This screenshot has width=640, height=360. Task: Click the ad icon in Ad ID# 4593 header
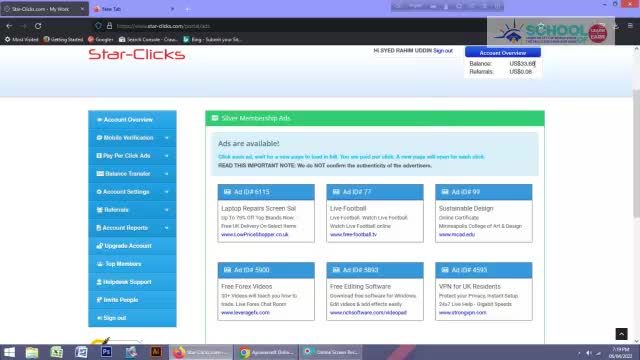click(x=445, y=270)
